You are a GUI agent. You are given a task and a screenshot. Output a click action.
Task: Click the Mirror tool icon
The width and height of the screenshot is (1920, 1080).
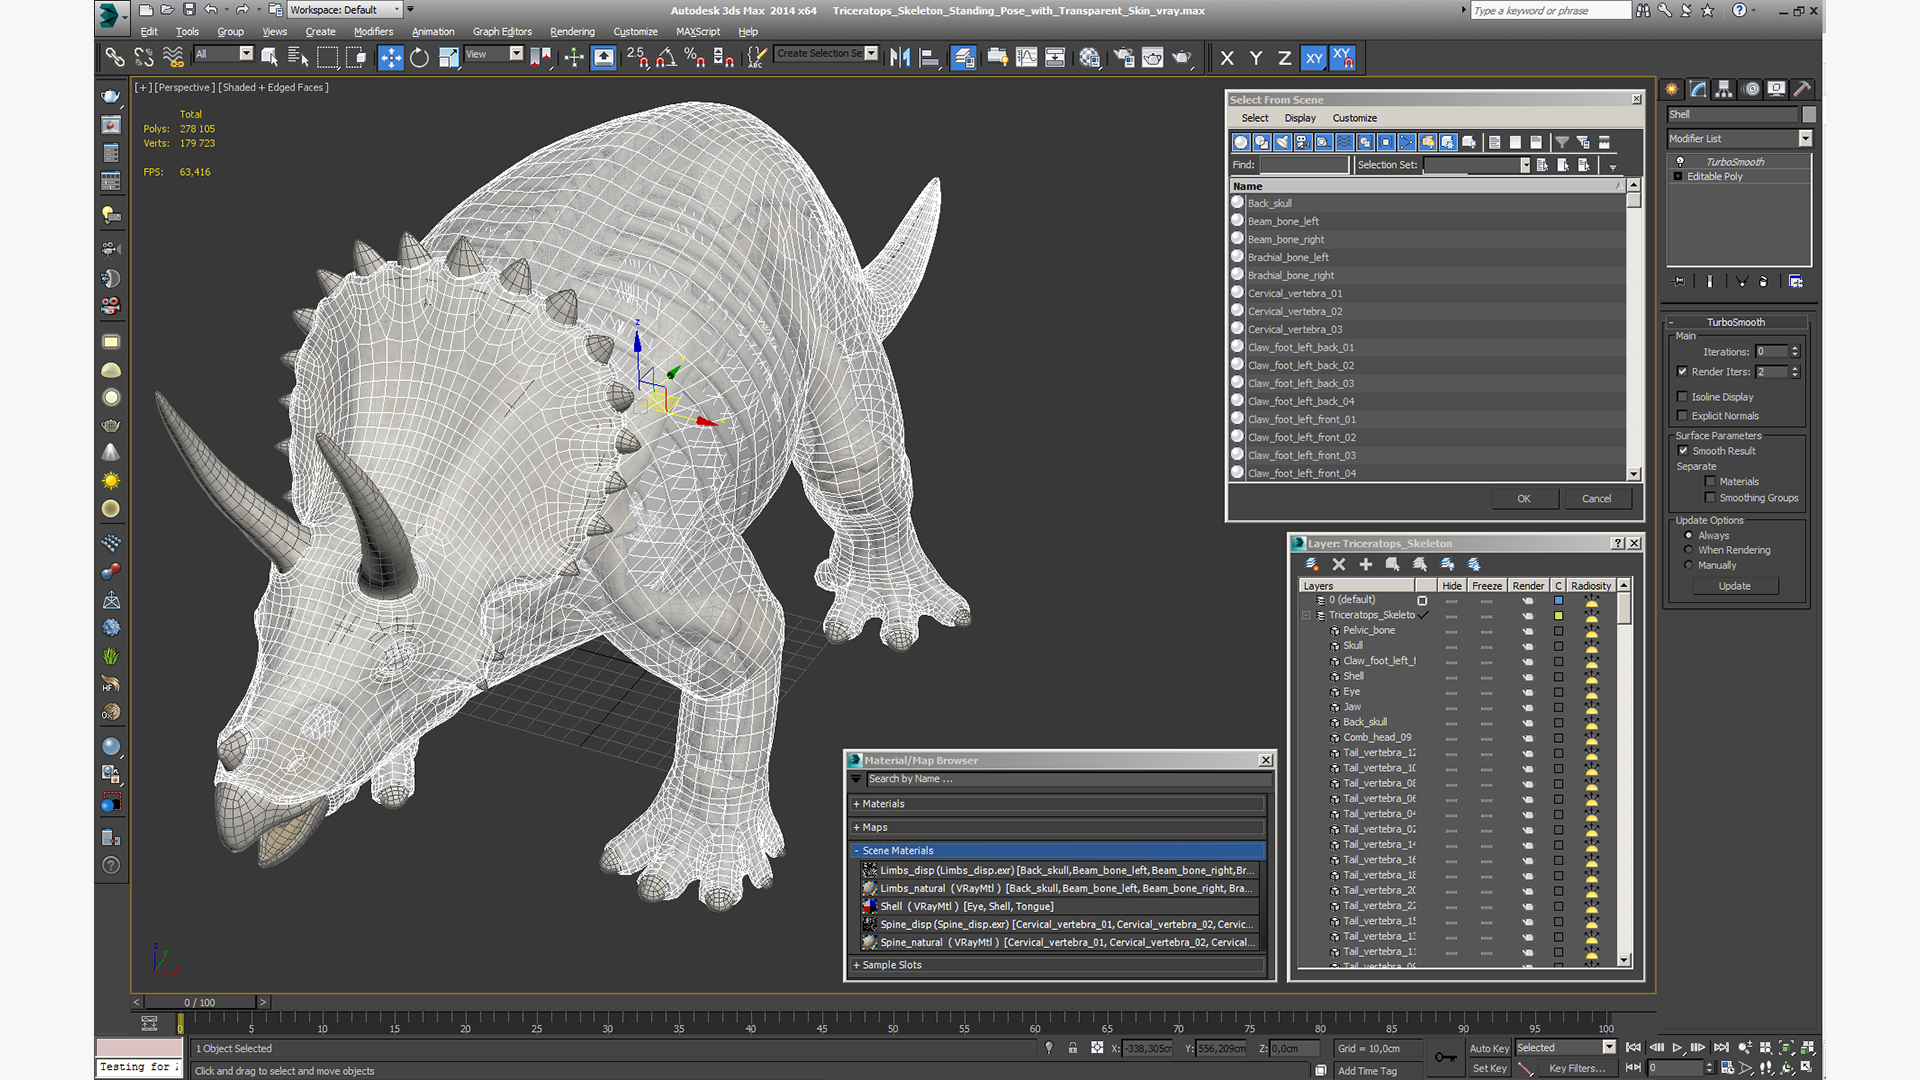point(900,58)
